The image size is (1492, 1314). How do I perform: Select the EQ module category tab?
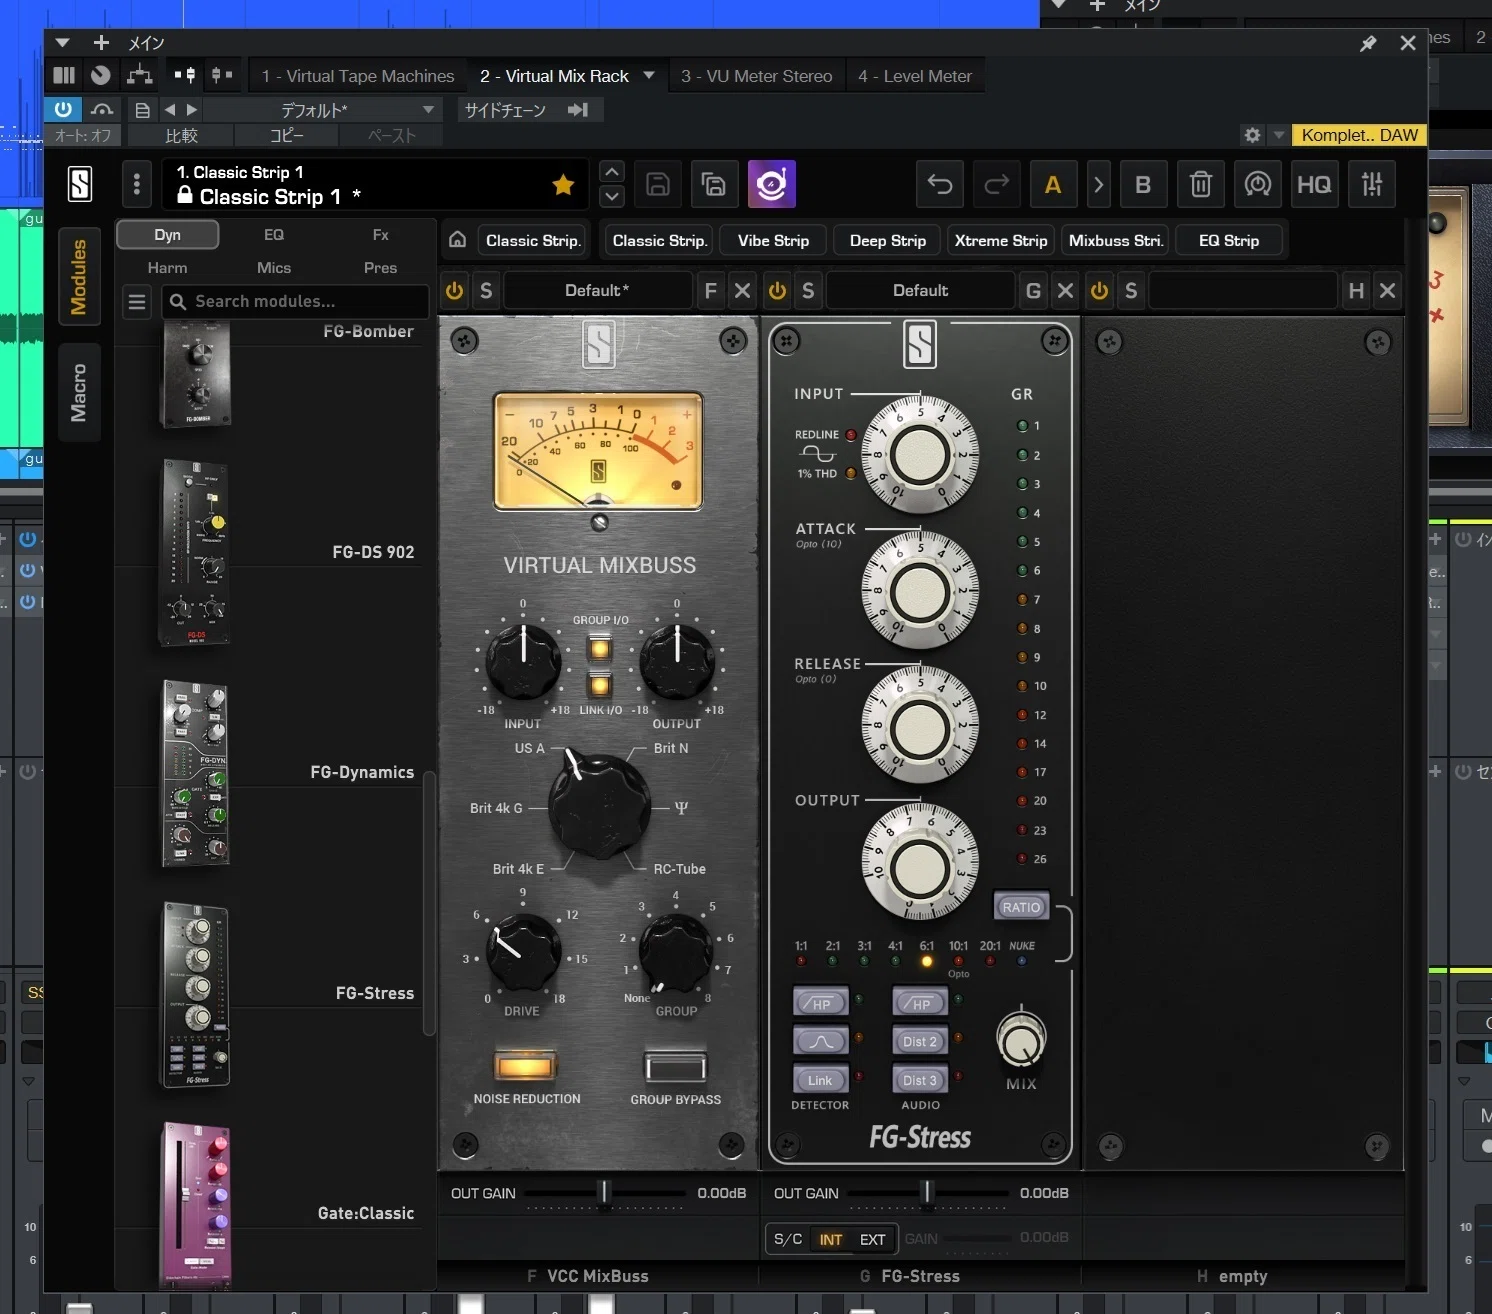[x=274, y=234]
